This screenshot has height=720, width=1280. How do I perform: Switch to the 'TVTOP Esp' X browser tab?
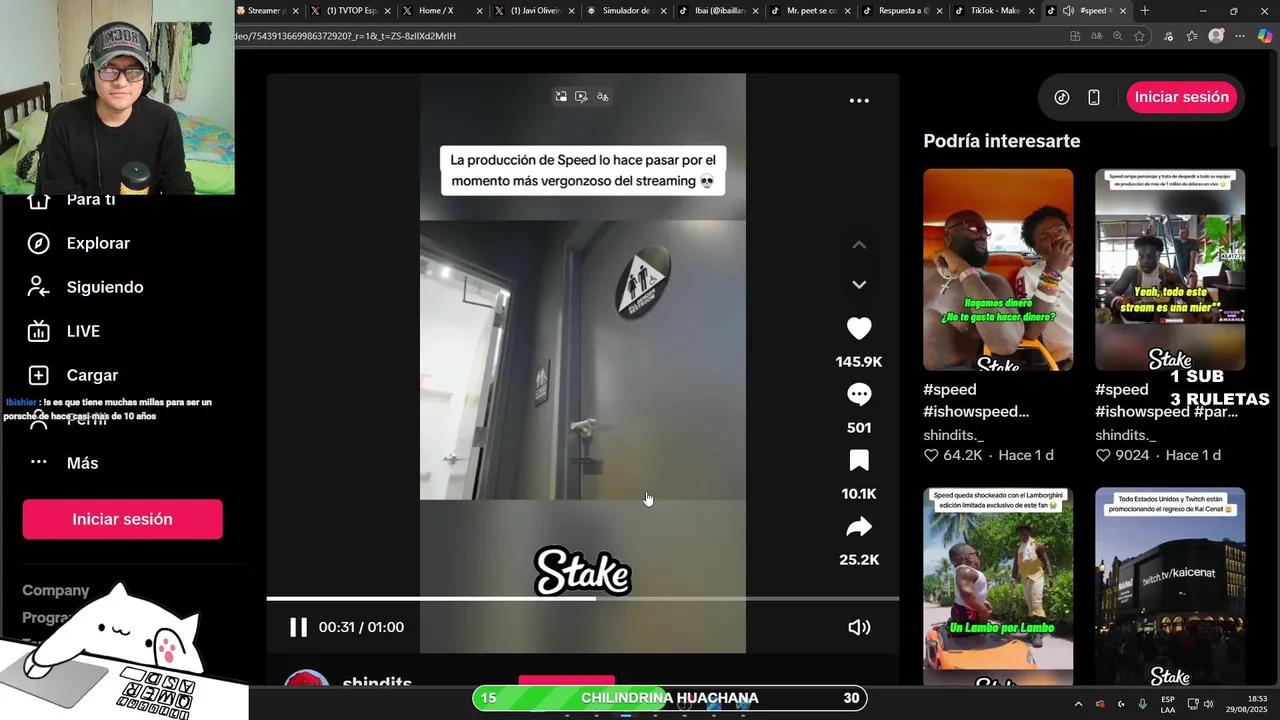(x=352, y=11)
